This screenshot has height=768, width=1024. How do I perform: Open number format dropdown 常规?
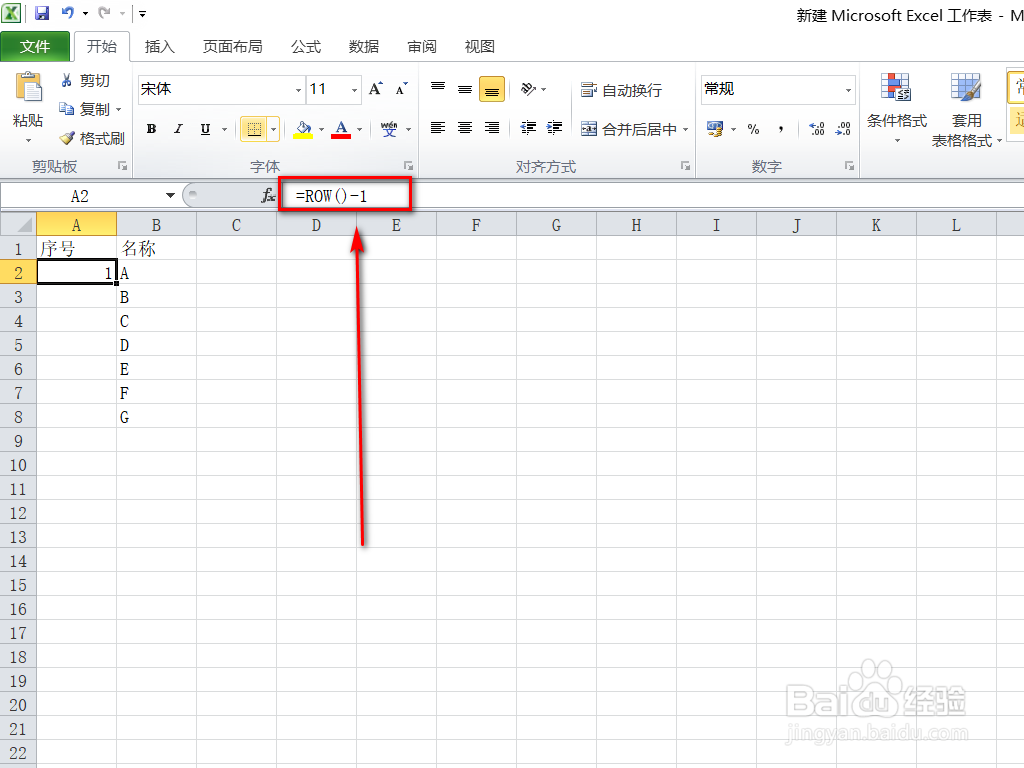[x=848, y=89]
